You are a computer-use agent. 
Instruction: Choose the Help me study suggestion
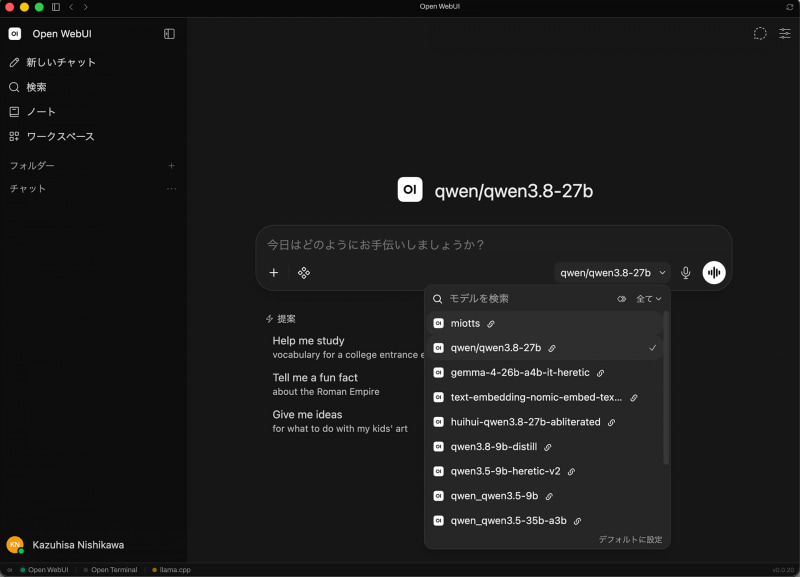coord(347,347)
